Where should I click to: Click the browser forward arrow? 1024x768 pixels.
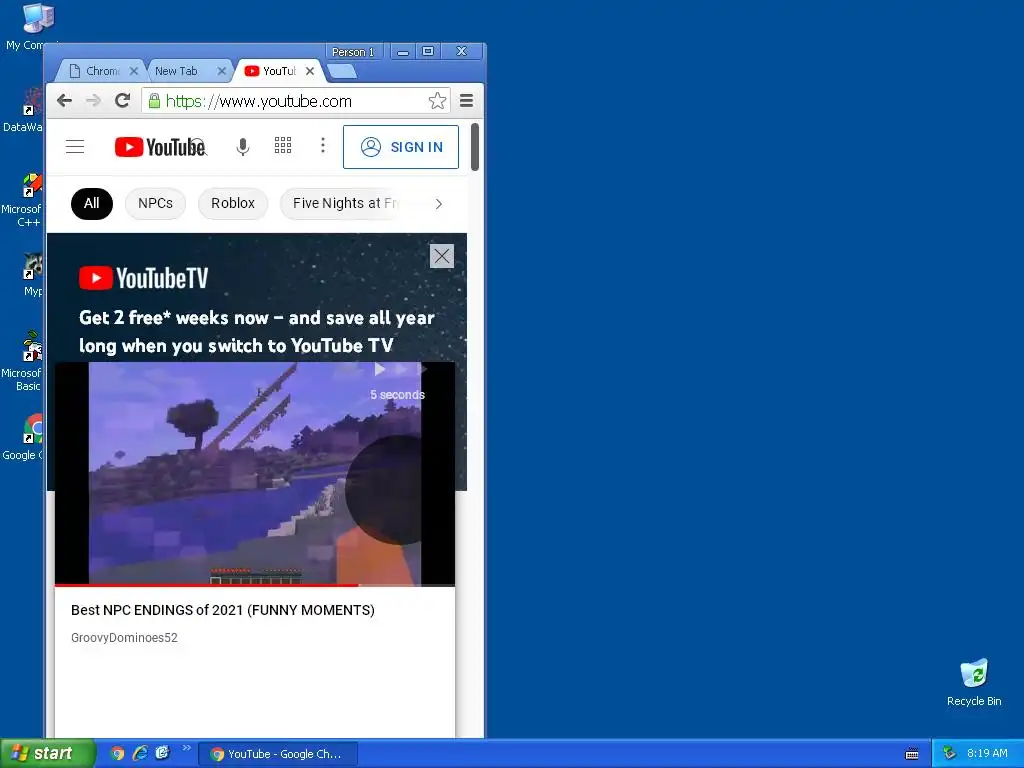[93, 101]
